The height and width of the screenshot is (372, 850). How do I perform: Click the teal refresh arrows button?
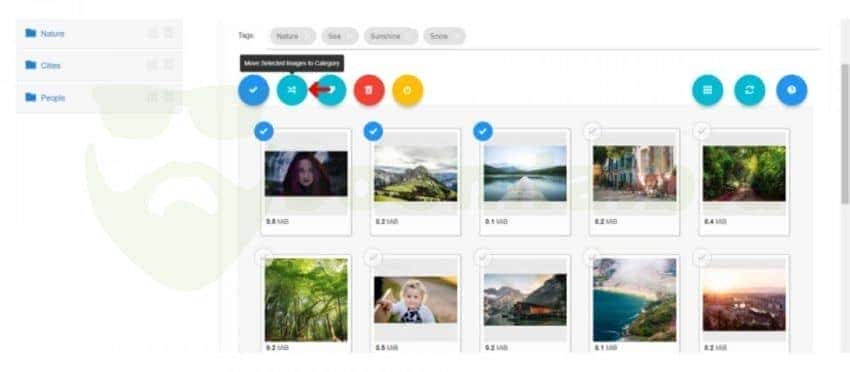pos(750,90)
